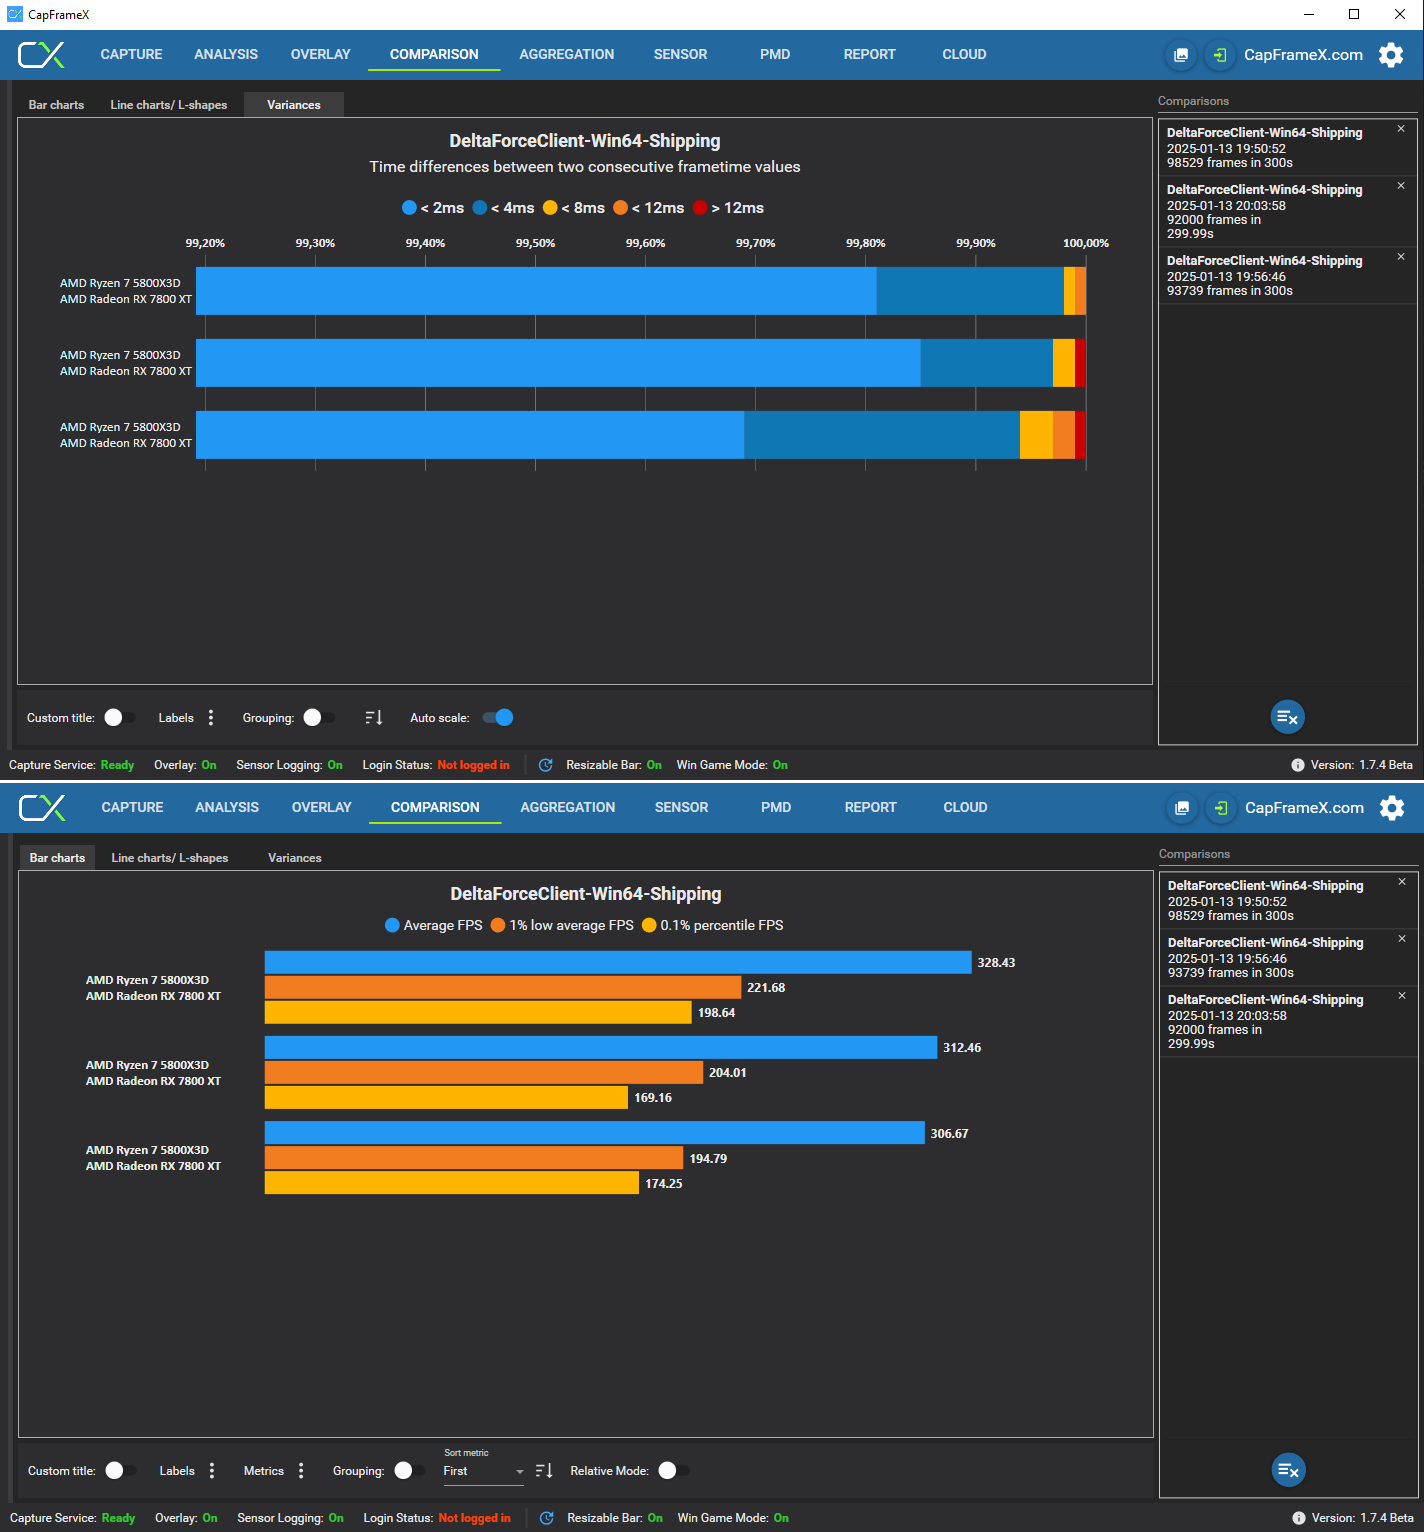Click the < 2ms legend color dot

tap(409, 208)
